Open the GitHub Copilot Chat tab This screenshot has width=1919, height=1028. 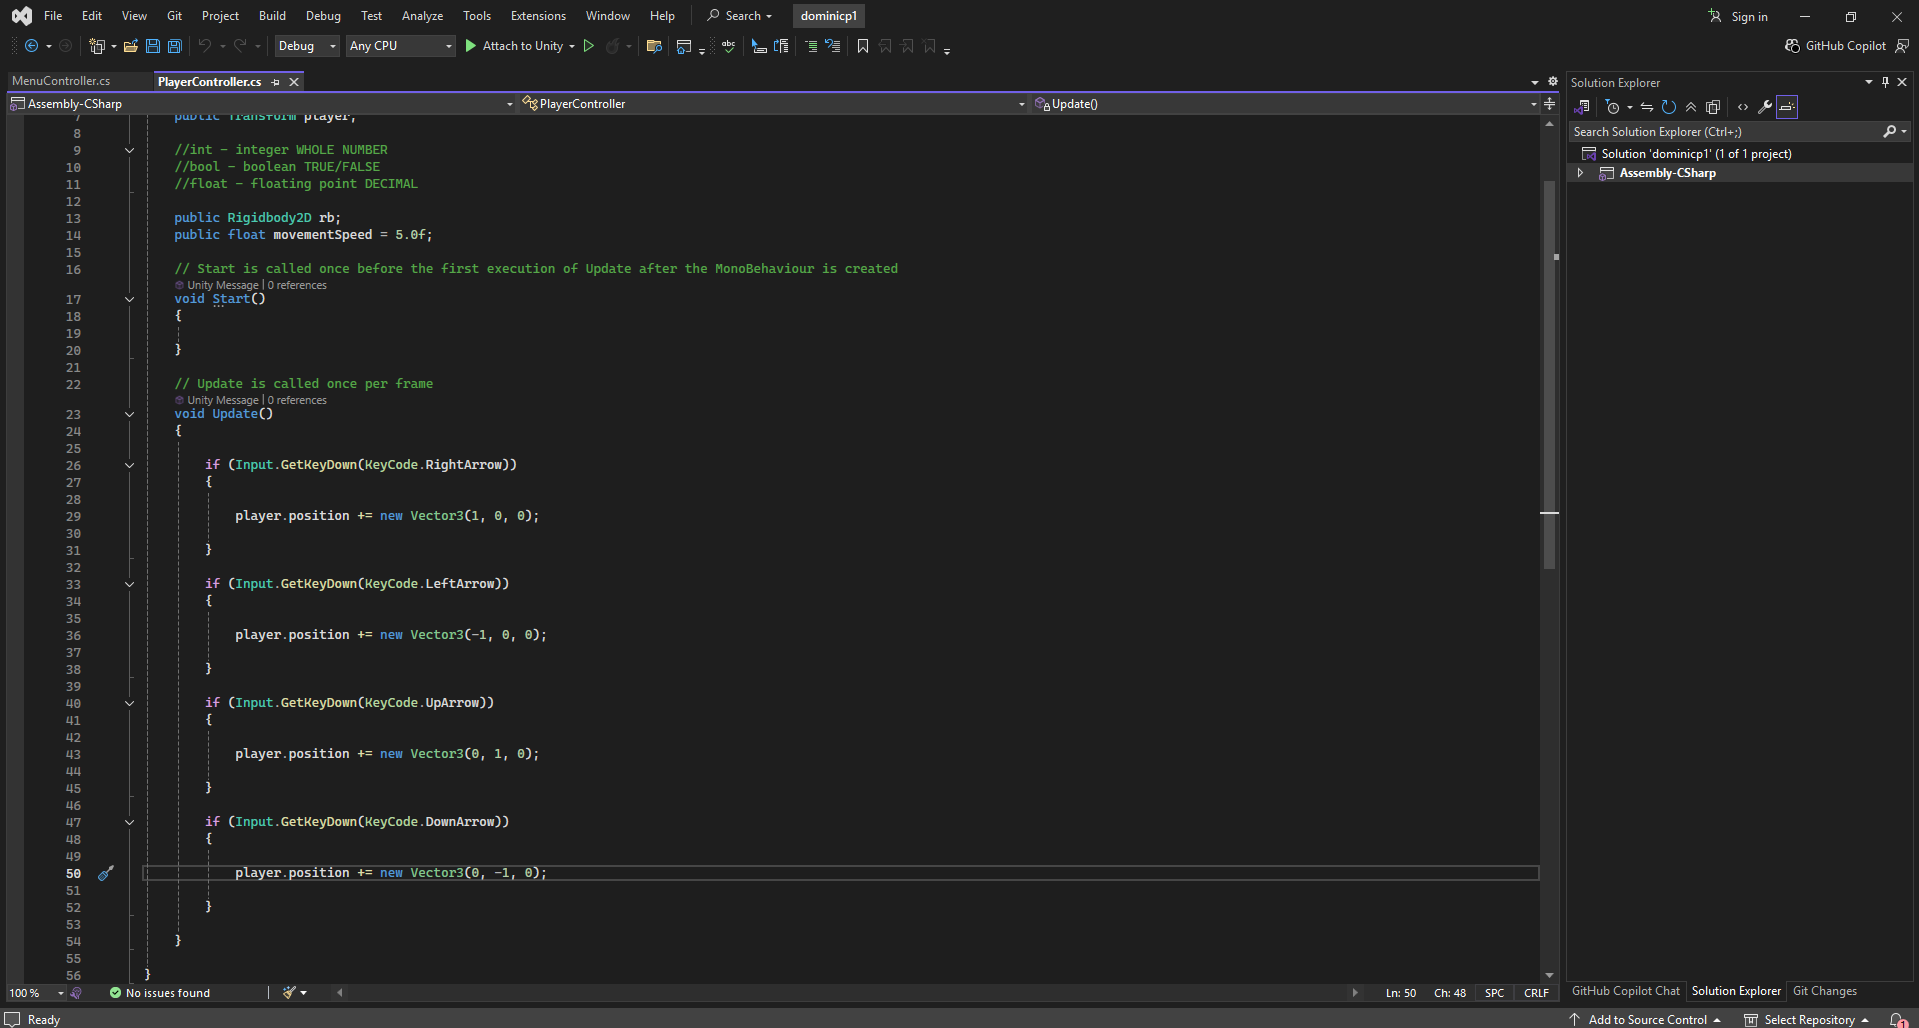(x=1626, y=991)
